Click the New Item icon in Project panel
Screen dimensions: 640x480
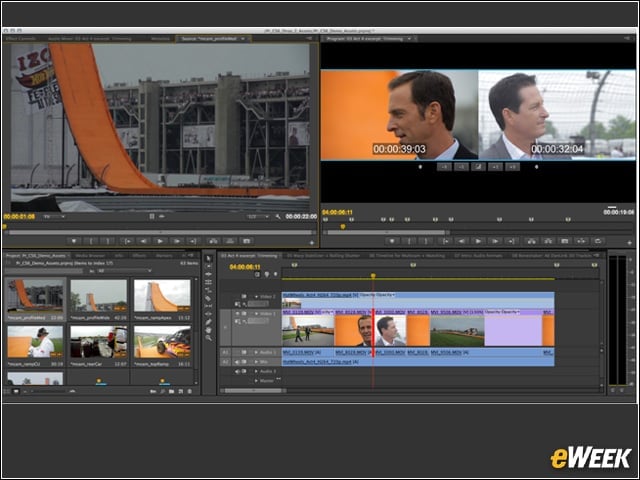pos(181,391)
